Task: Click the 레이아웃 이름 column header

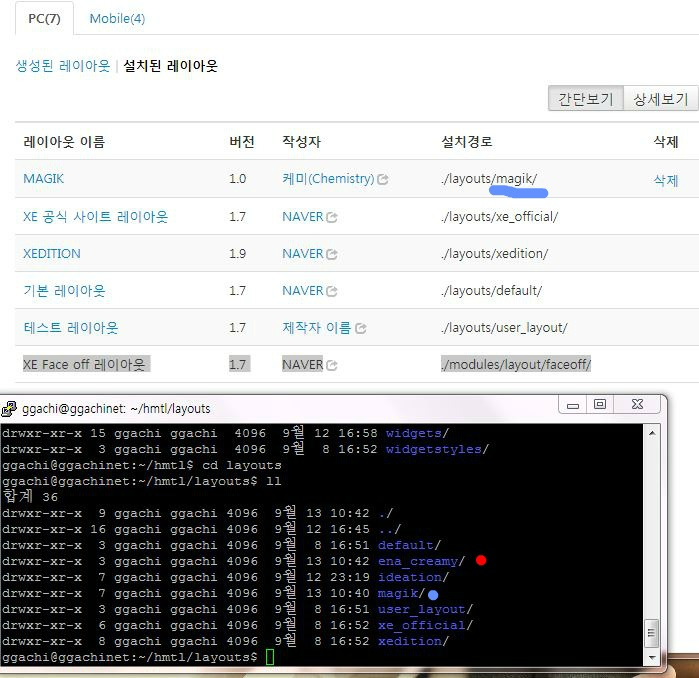Action: (x=64, y=142)
